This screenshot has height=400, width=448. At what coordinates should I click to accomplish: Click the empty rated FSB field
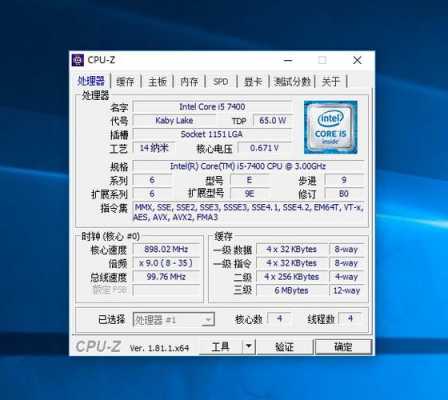166,290
